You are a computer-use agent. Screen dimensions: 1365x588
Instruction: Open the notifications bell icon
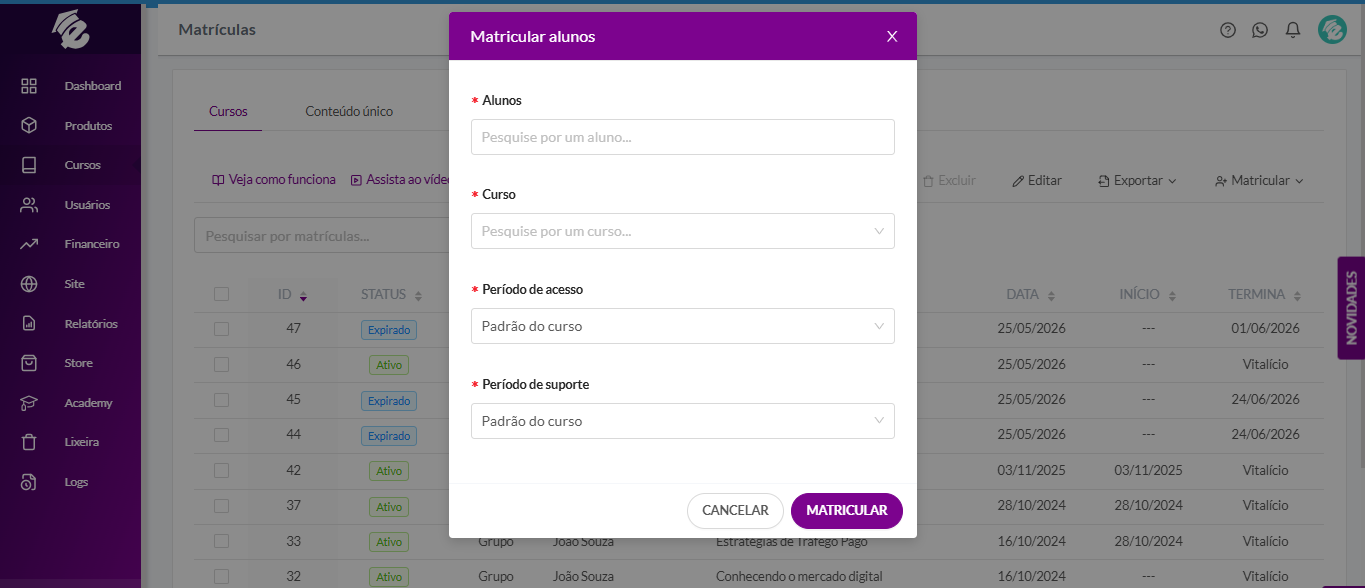1293,30
